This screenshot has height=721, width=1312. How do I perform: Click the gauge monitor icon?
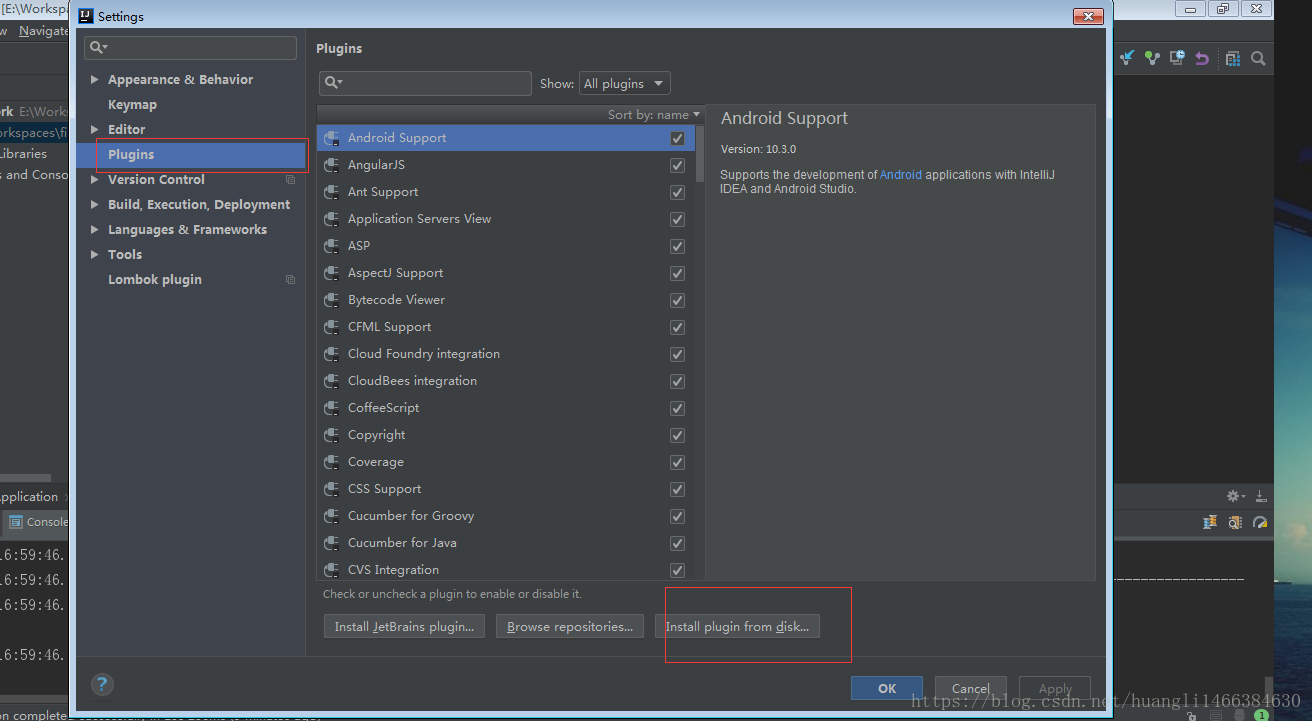click(1260, 522)
